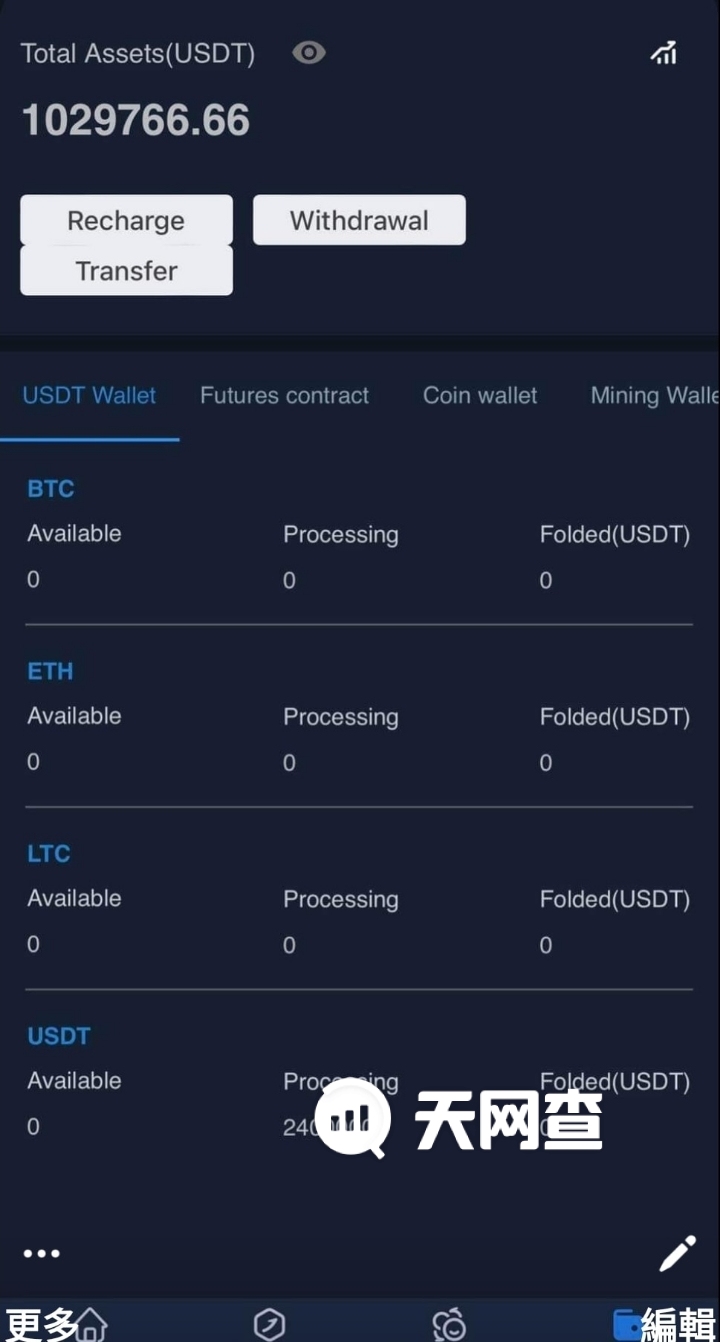The height and width of the screenshot is (1342, 720).
Task: Switch to Futures contract tab
Action: pyautogui.click(x=284, y=396)
